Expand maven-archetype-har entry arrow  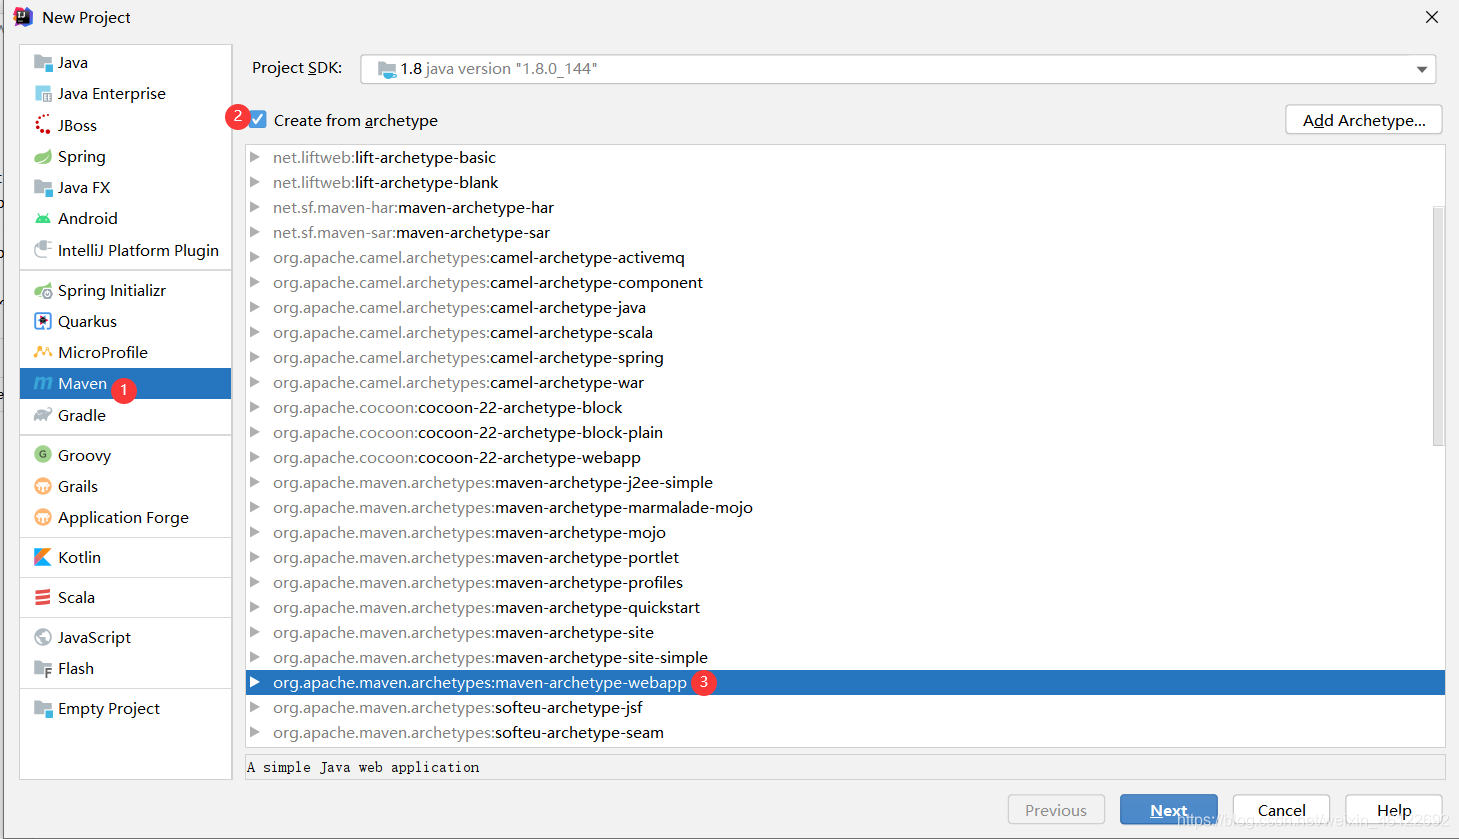pyautogui.click(x=255, y=207)
